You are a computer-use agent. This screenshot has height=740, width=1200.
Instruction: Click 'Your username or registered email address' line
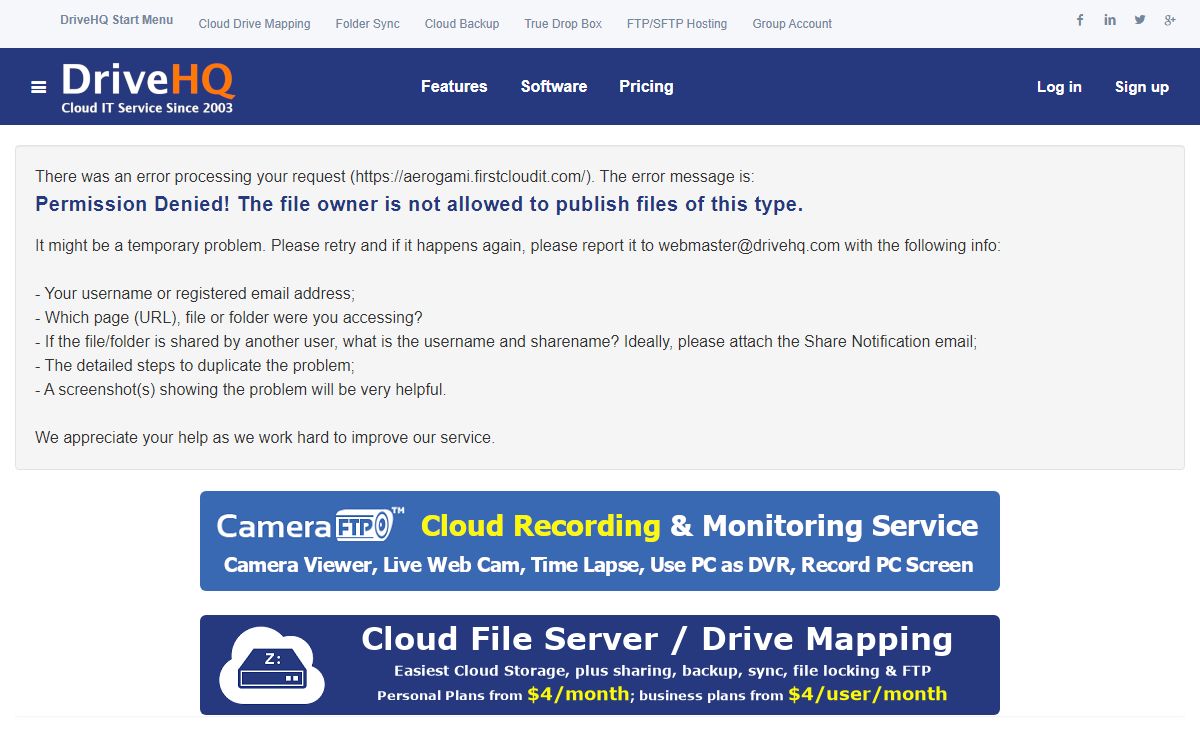point(195,294)
